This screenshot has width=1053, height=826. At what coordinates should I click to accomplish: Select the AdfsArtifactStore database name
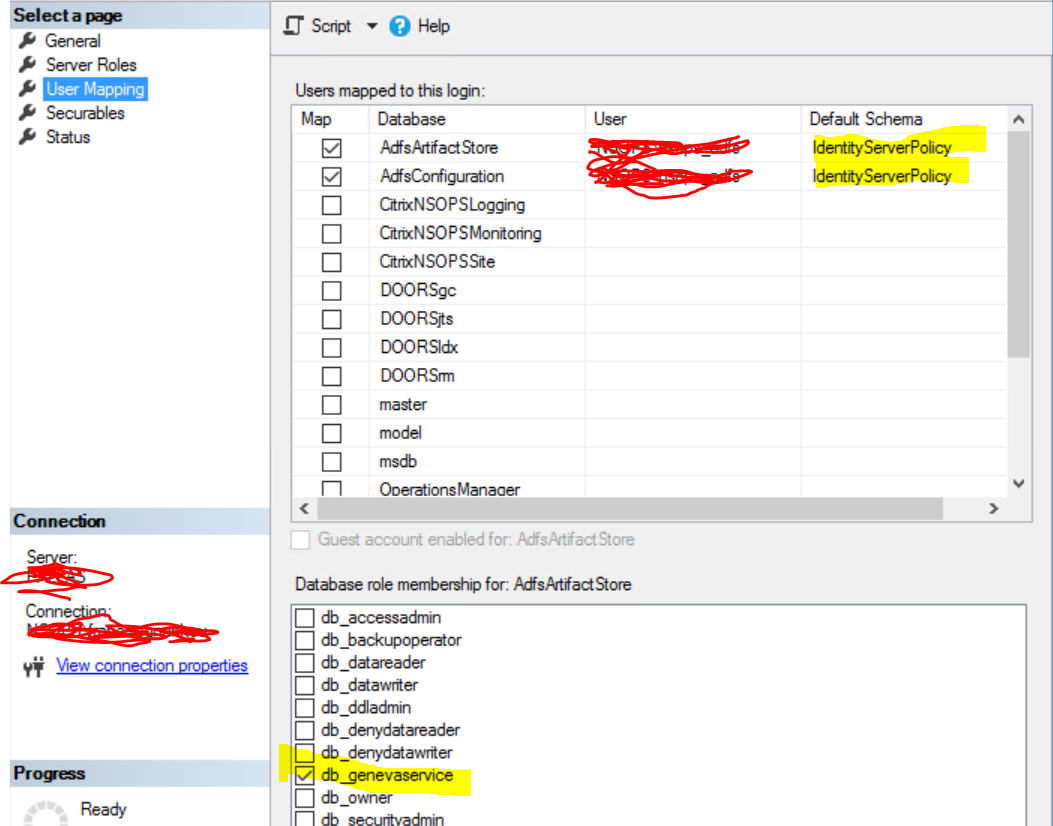439,148
